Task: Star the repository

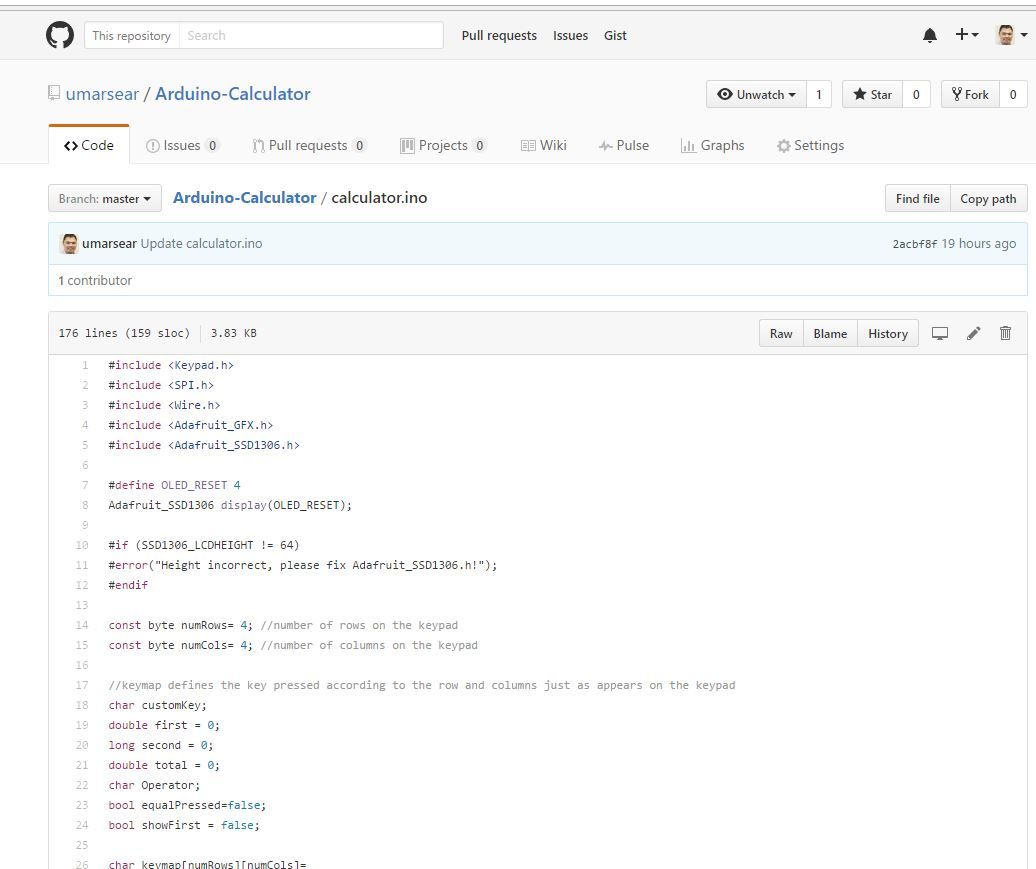Action: click(x=872, y=94)
